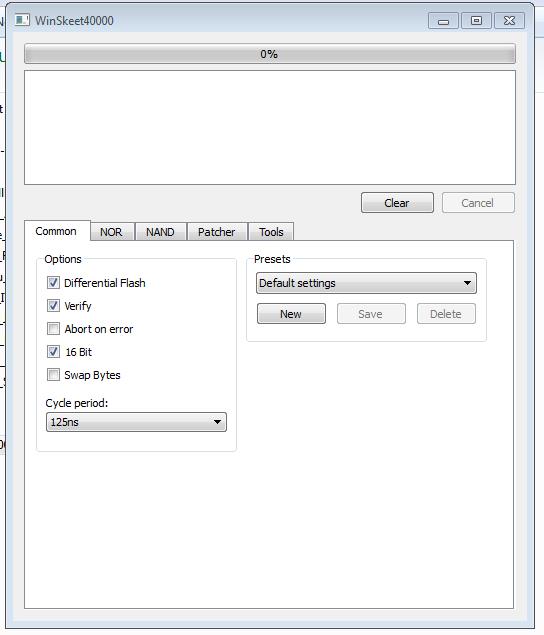The width and height of the screenshot is (544, 635).
Task: Open the Cycle period 125ns dropdown
Action: click(x=136, y=422)
